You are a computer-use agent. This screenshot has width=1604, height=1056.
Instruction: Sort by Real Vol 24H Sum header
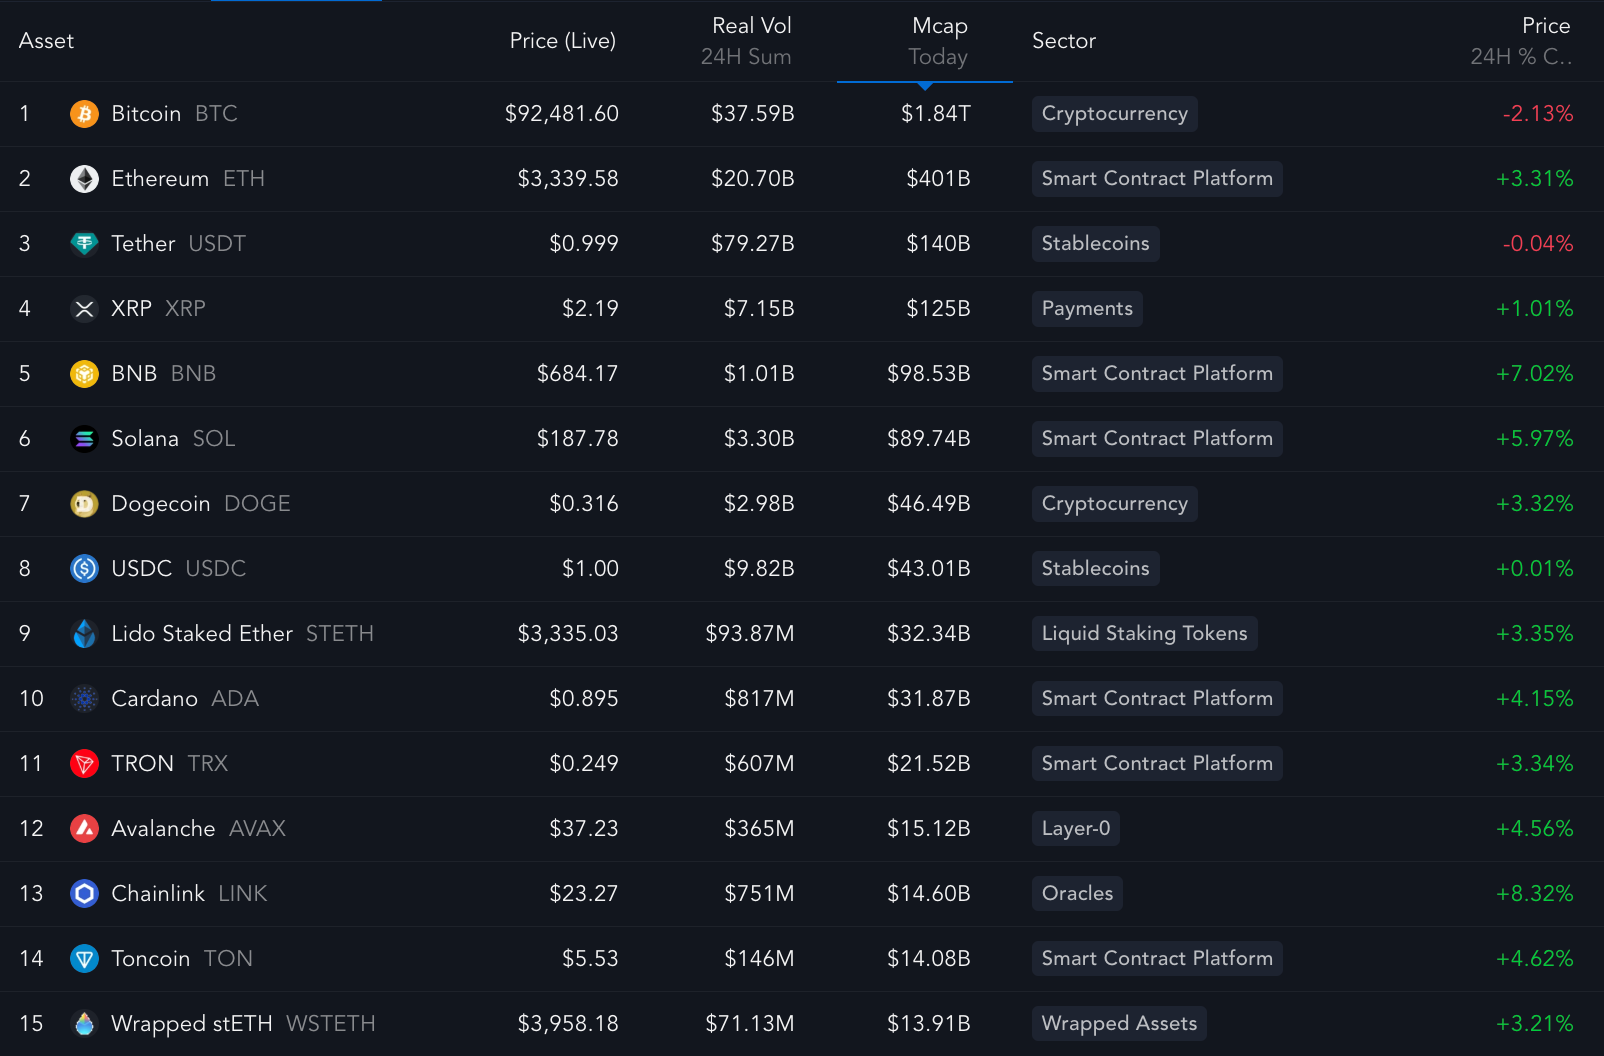(746, 41)
